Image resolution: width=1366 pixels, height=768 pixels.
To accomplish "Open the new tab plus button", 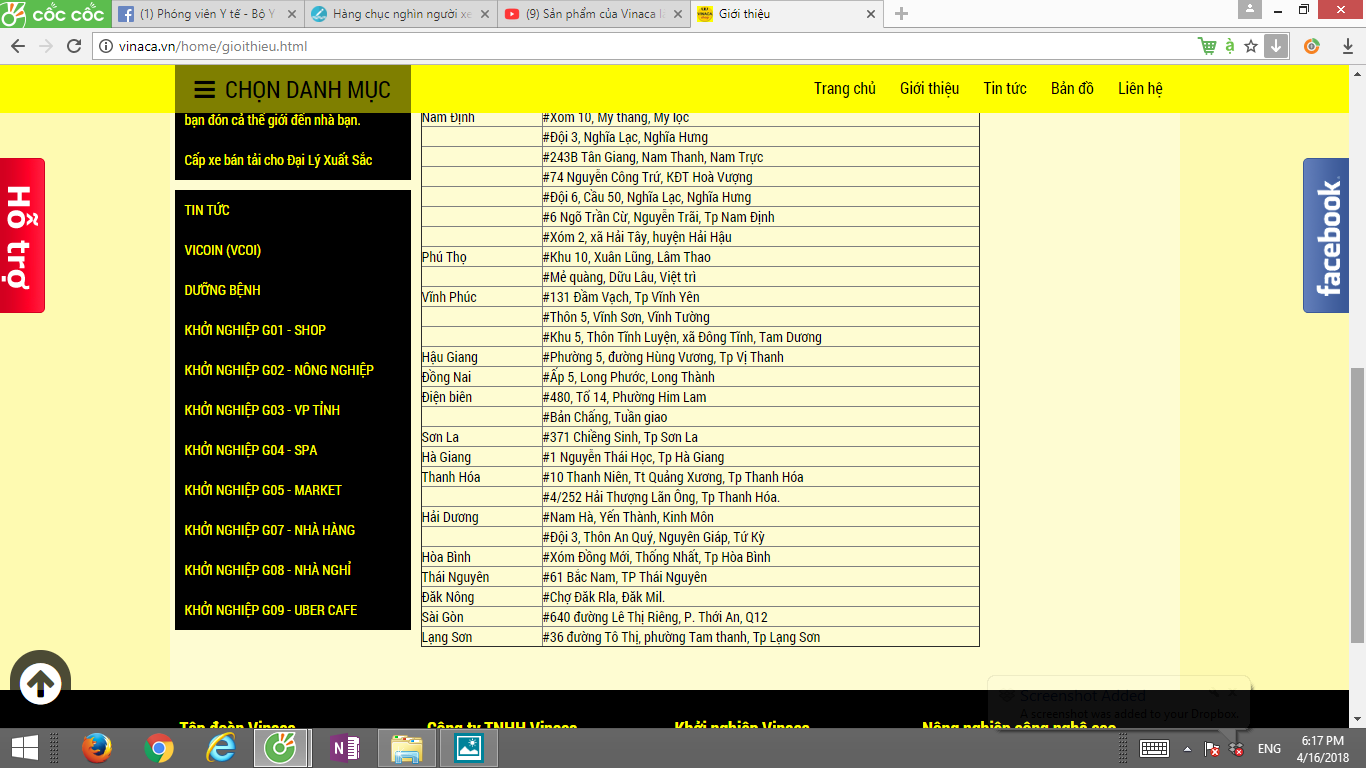I will click(901, 14).
